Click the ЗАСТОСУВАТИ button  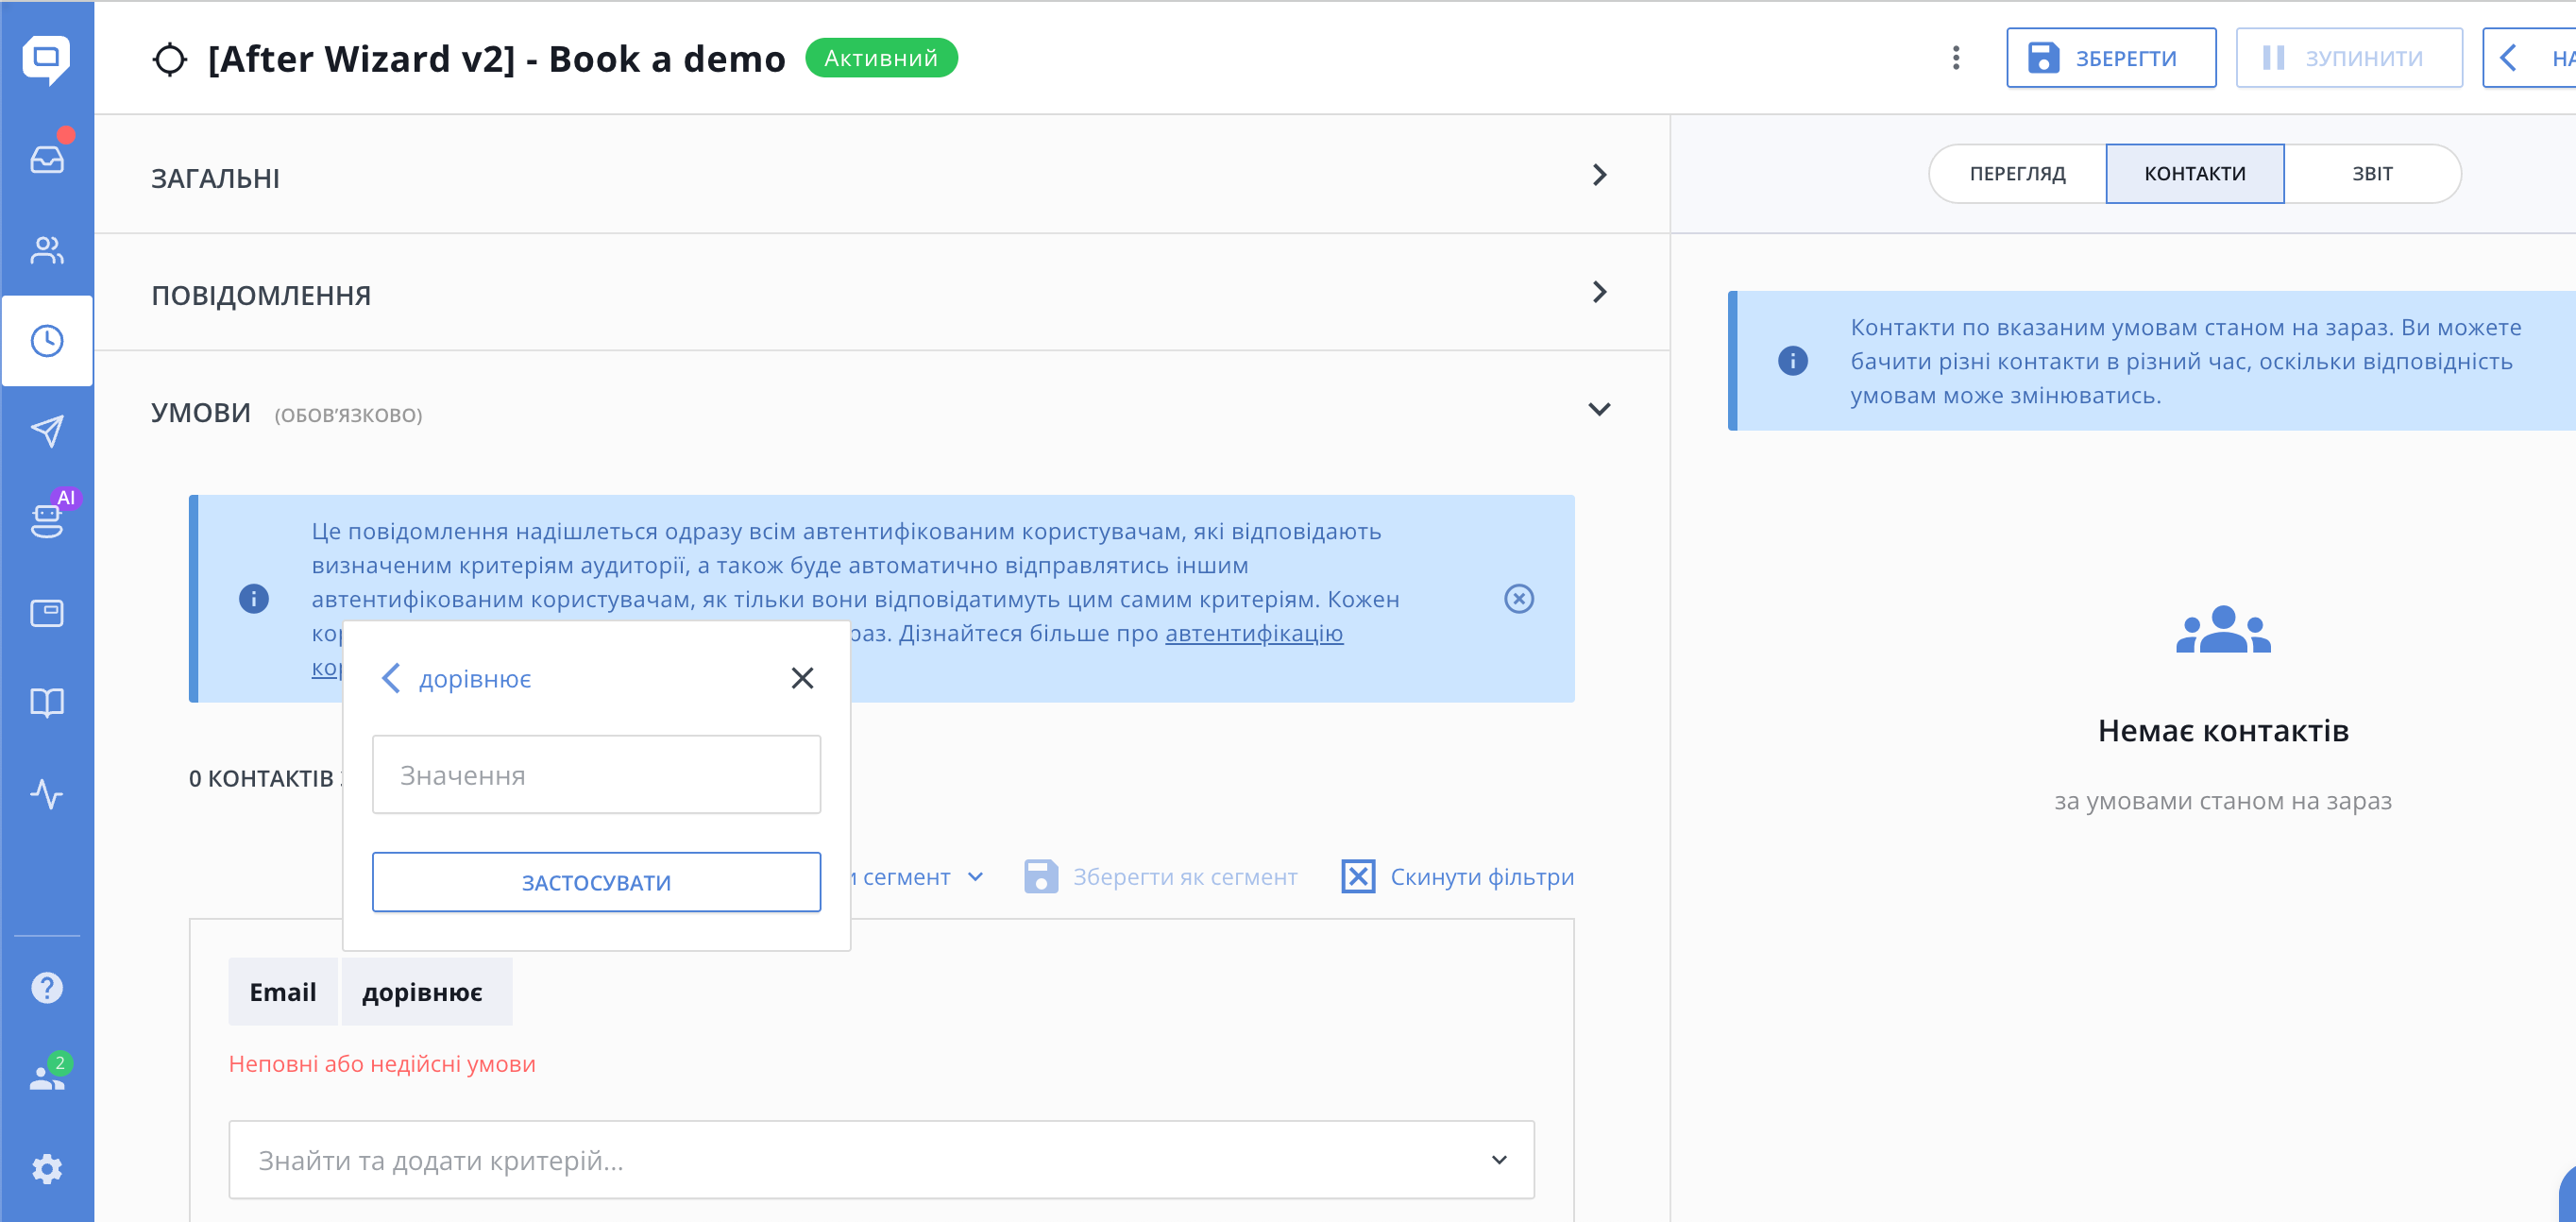click(x=596, y=882)
